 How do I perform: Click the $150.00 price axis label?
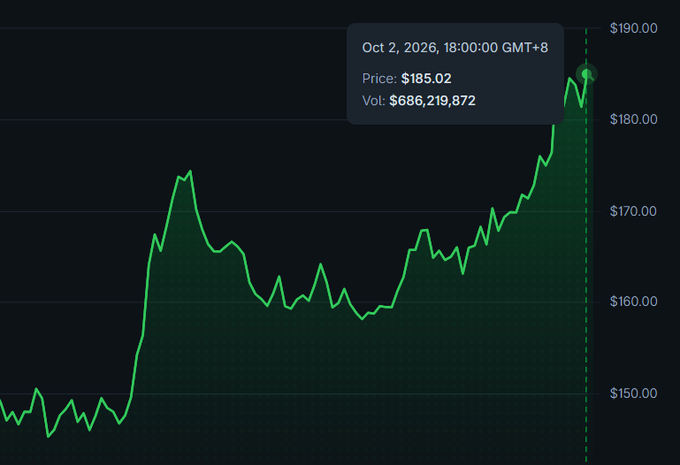[x=633, y=393]
